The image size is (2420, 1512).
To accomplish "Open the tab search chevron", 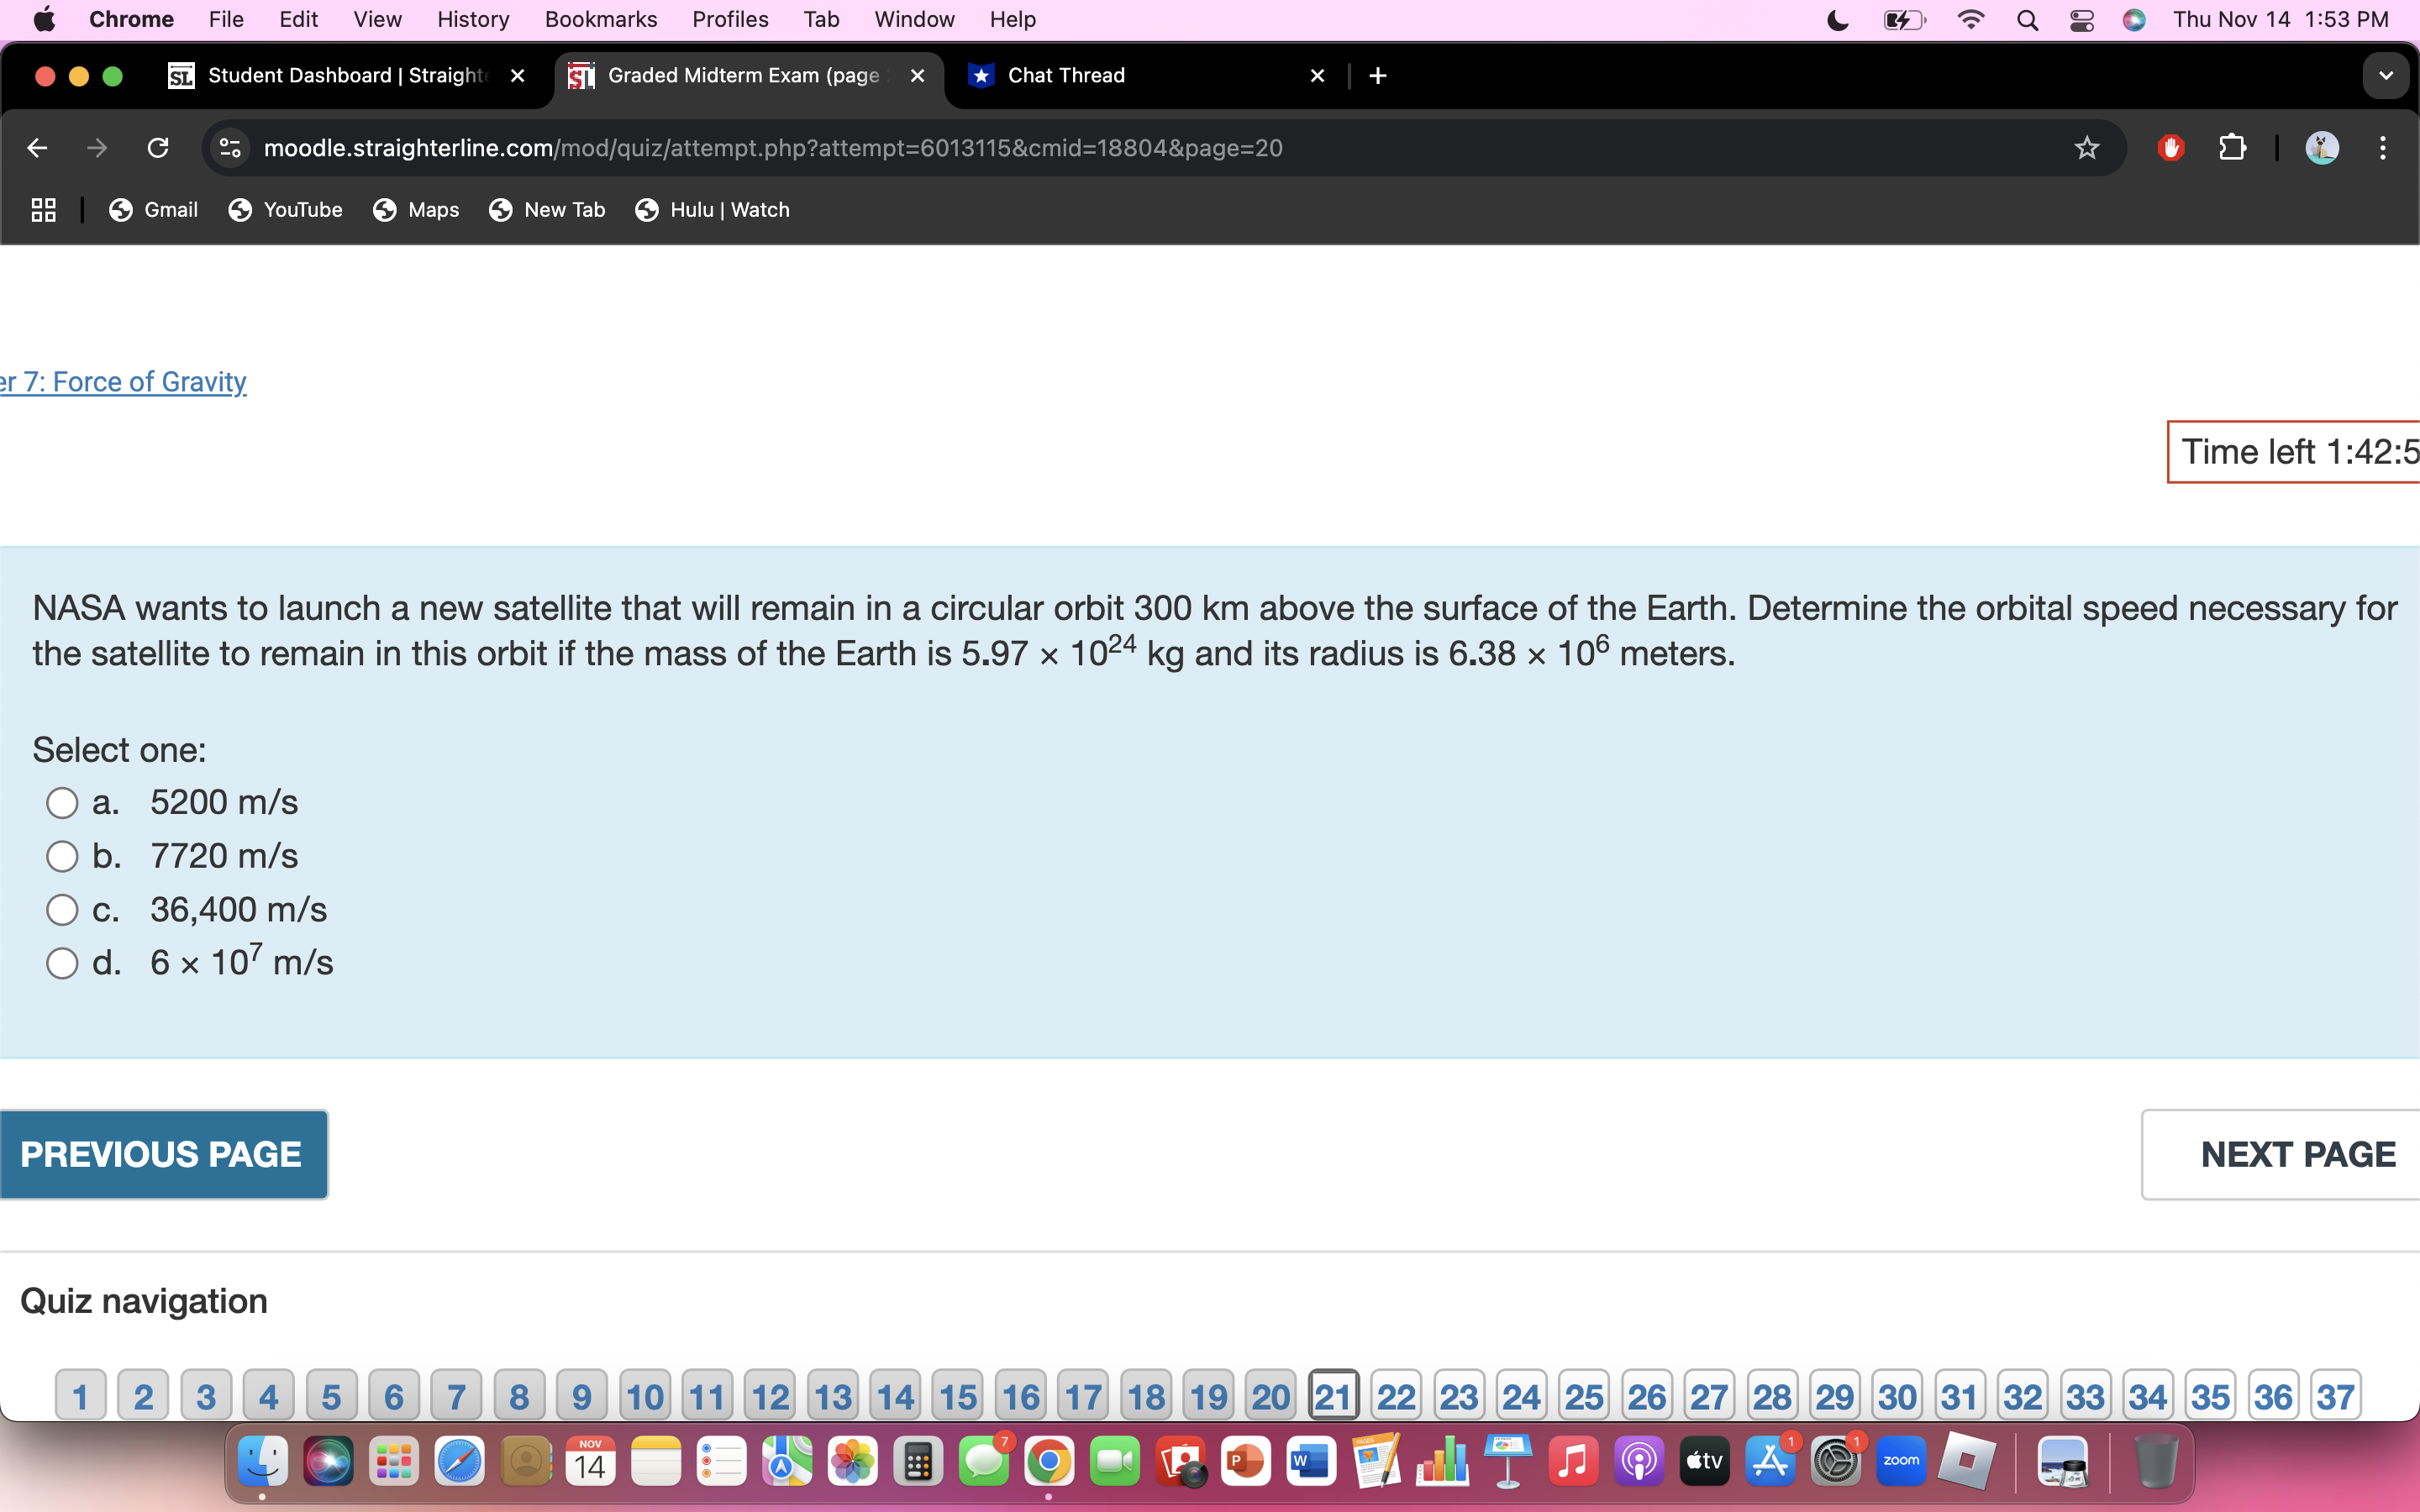I will click(x=2386, y=75).
